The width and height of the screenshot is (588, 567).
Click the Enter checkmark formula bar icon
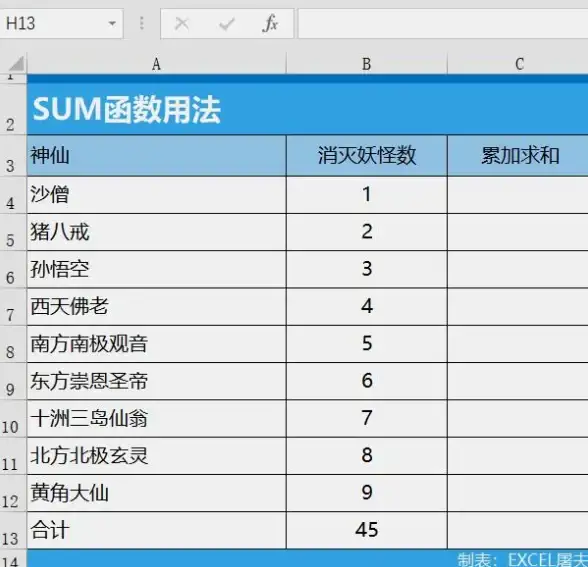click(226, 24)
